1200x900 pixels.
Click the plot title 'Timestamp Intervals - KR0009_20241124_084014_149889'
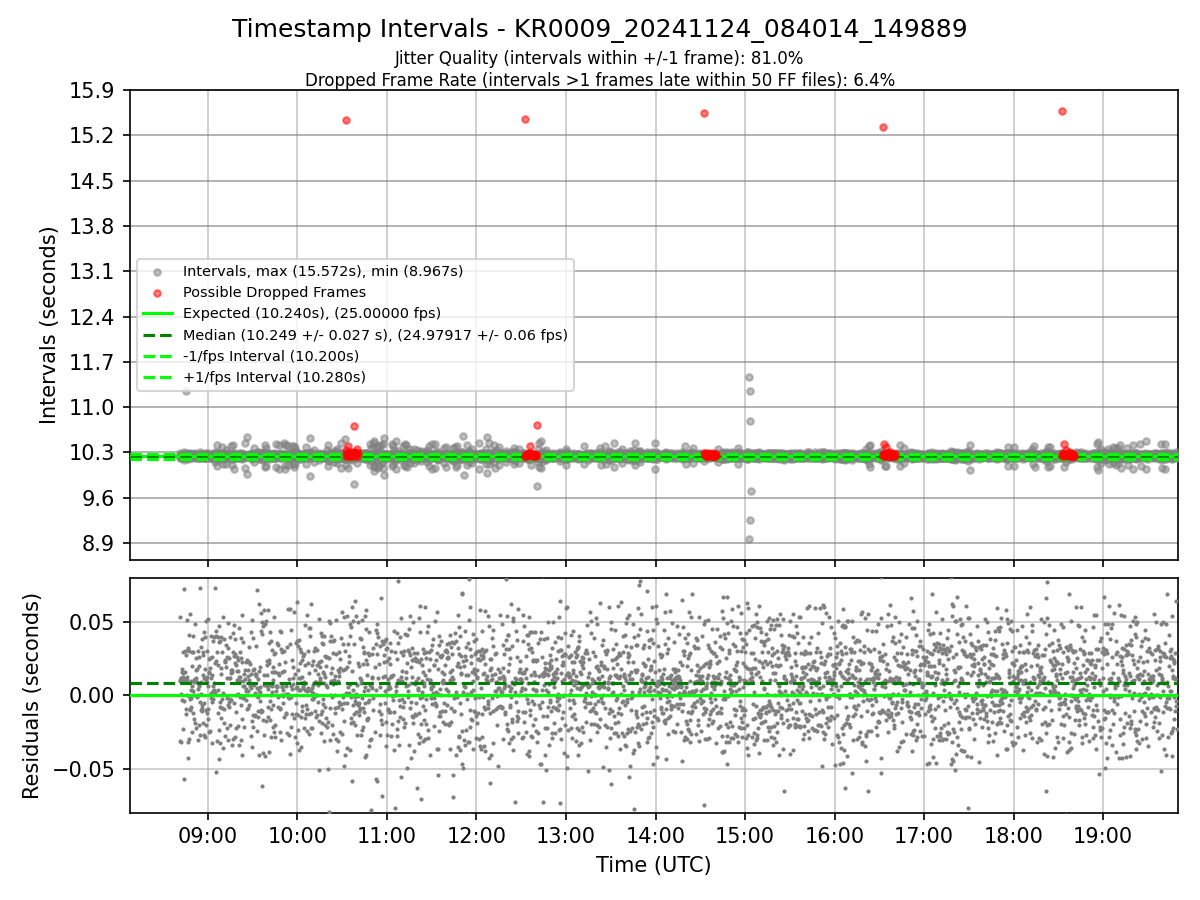click(x=599, y=29)
